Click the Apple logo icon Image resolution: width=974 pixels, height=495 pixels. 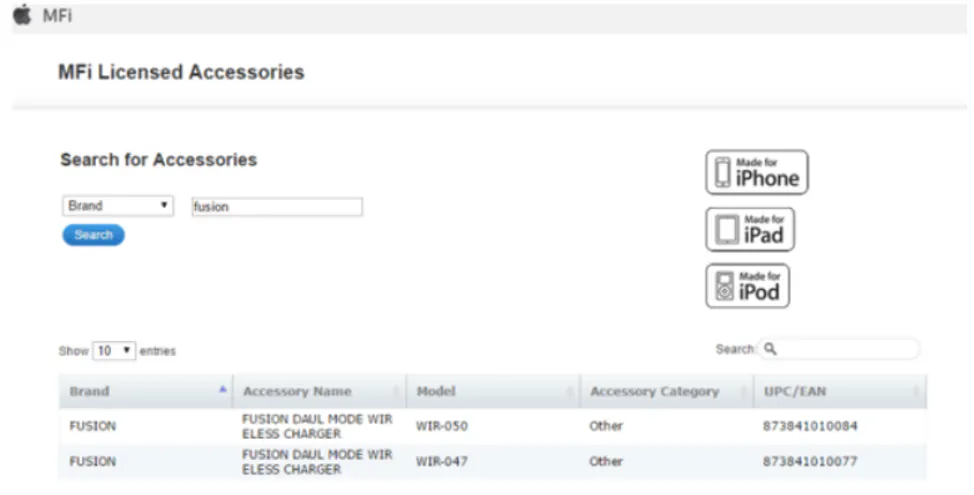point(22,16)
